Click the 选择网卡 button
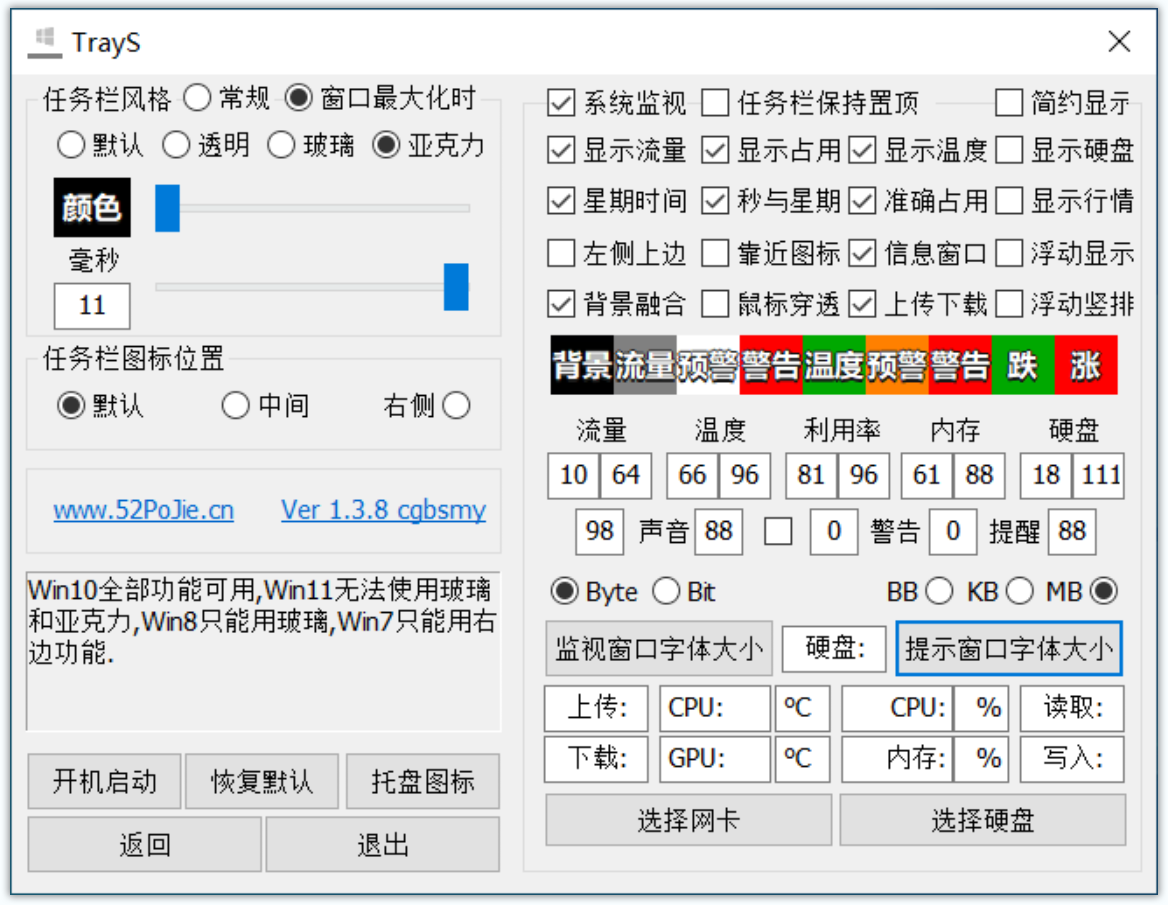Screen dimensions: 1168x905 point(688,820)
